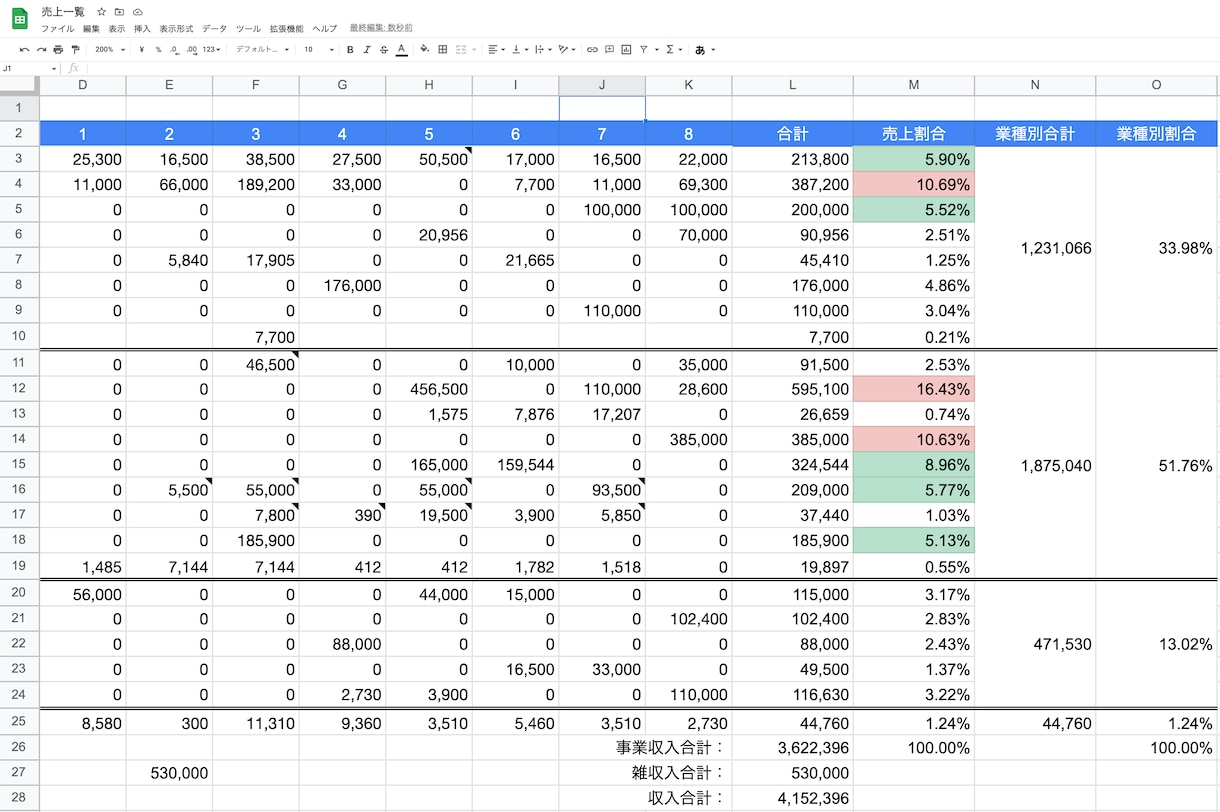
Task: Format as percent
Action: pyautogui.click(x=158, y=49)
